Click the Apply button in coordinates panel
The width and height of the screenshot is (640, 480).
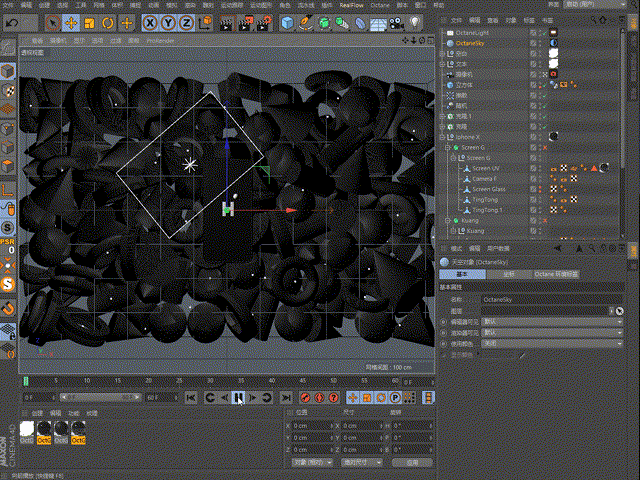[x=412, y=463]
